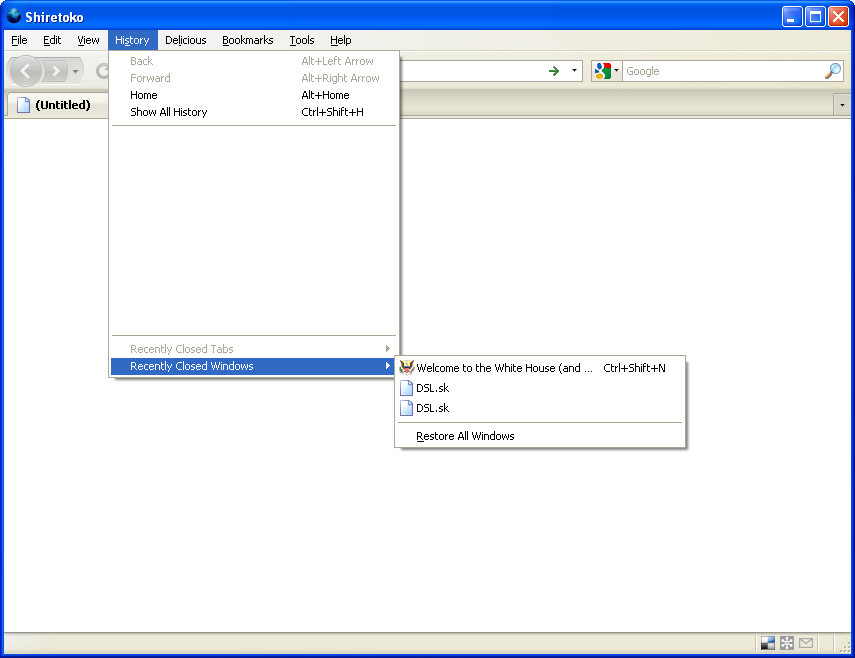Viewport: 855px width, 658px height.
Task: Click the Forward navigation arrow button
Action: point(56,71)
